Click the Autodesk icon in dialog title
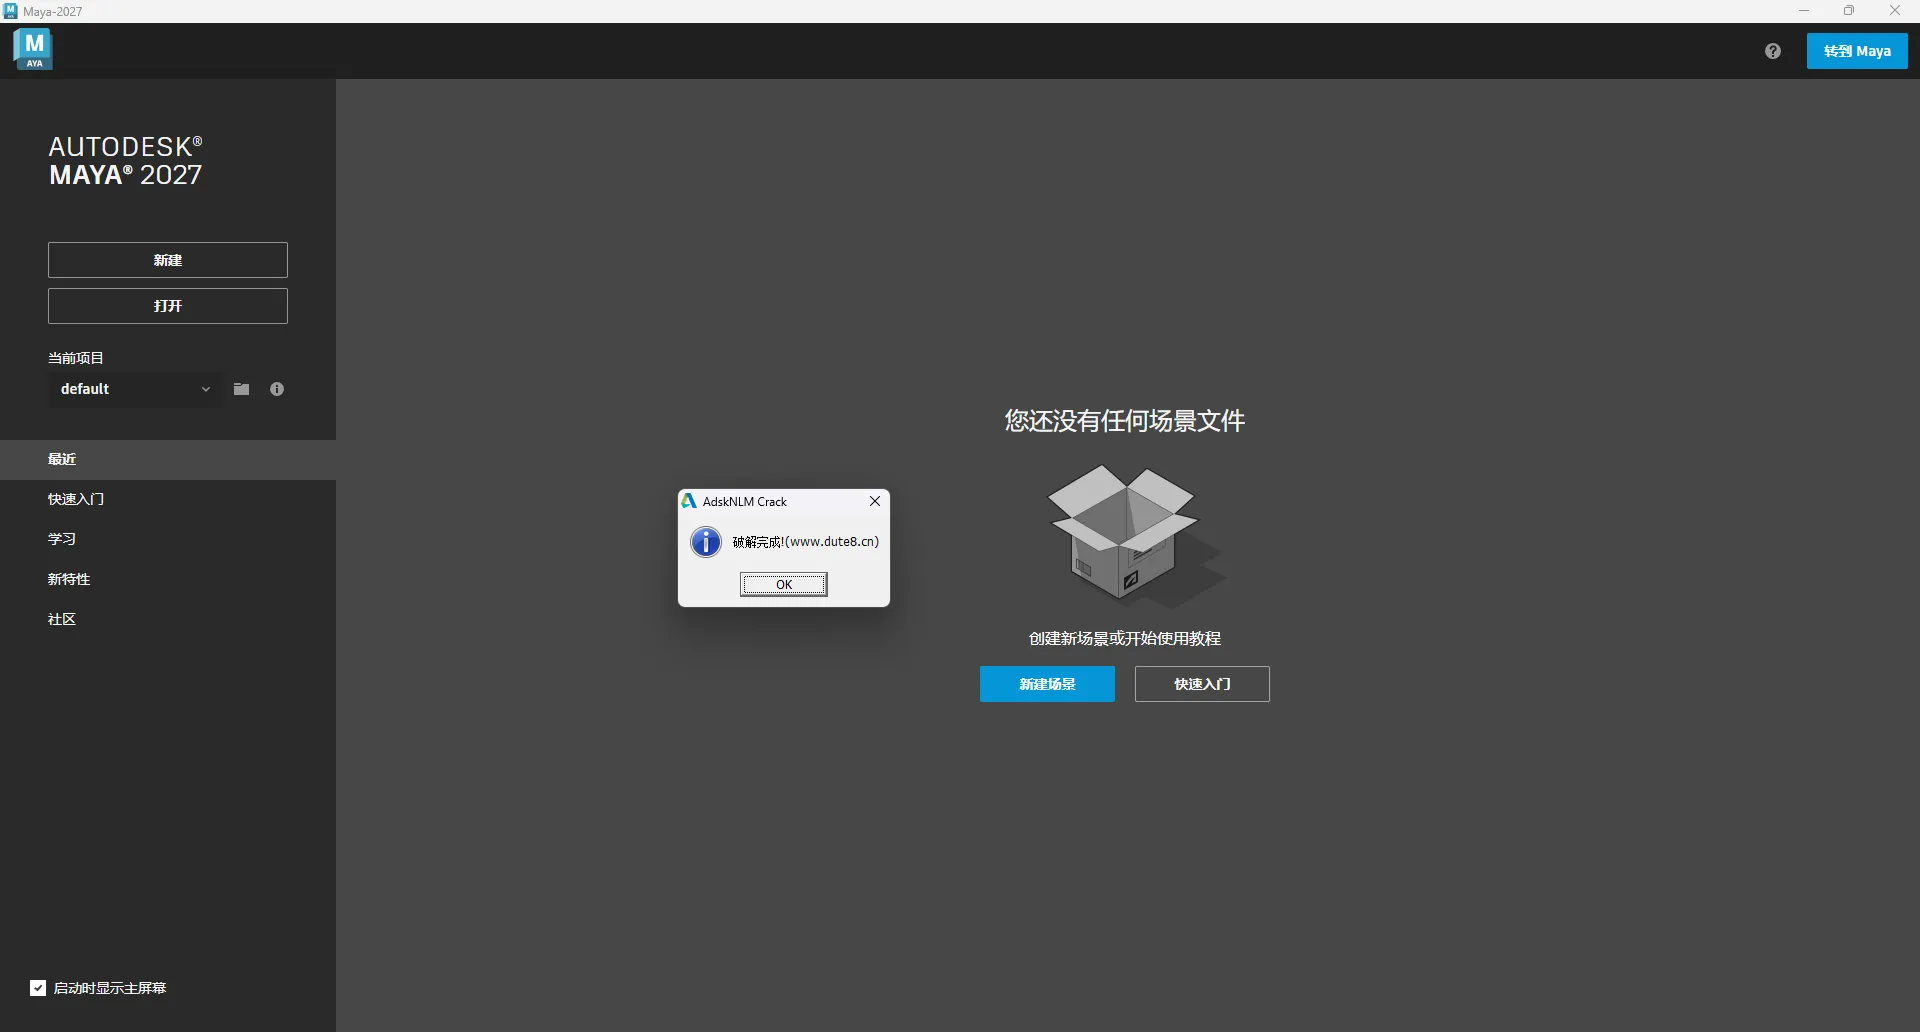Image resolution: width=1920 pixels, height=1032 pixels. click(x=689, y=501)
